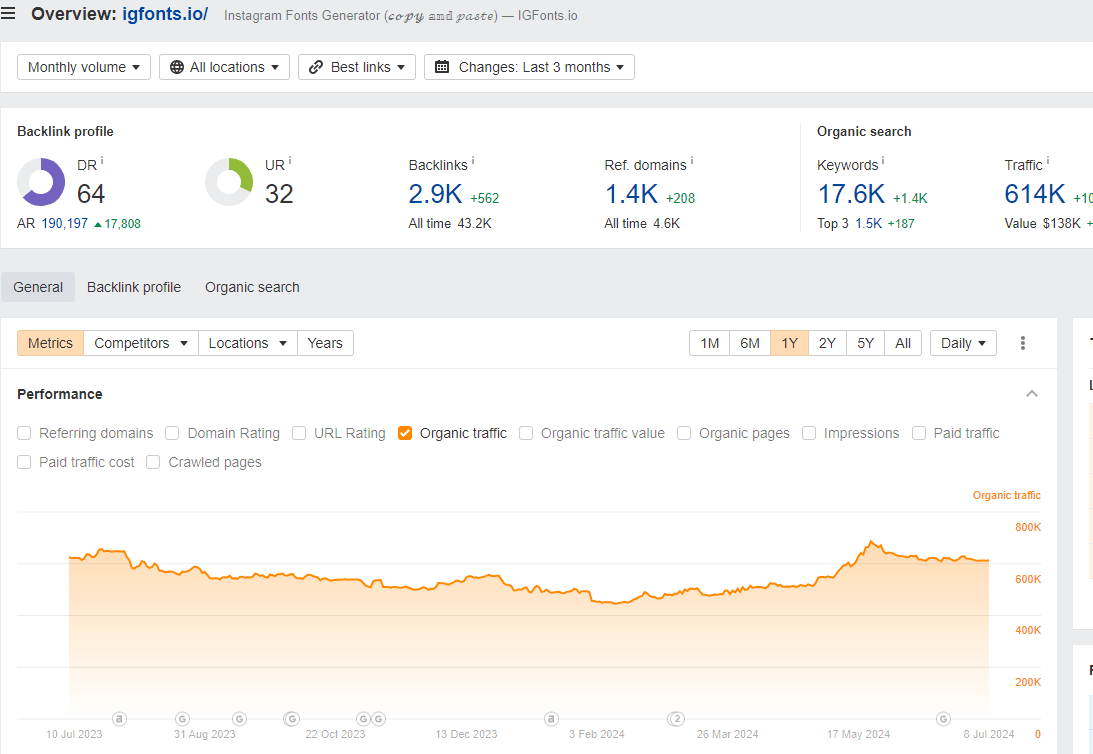Click the Keywords info icon
Screen dimensions: 1093x754
click(x=883, y=161)
